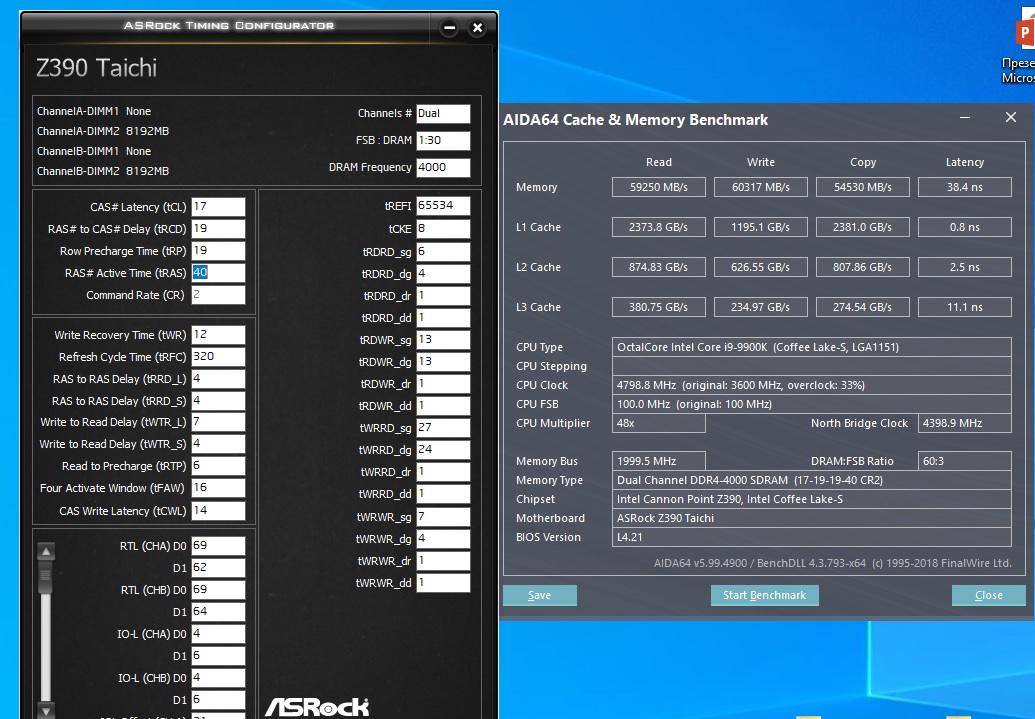Click Memory Write result 60317 MB/s
This screenshot has height=719, width=1035.
click(761, 187)
